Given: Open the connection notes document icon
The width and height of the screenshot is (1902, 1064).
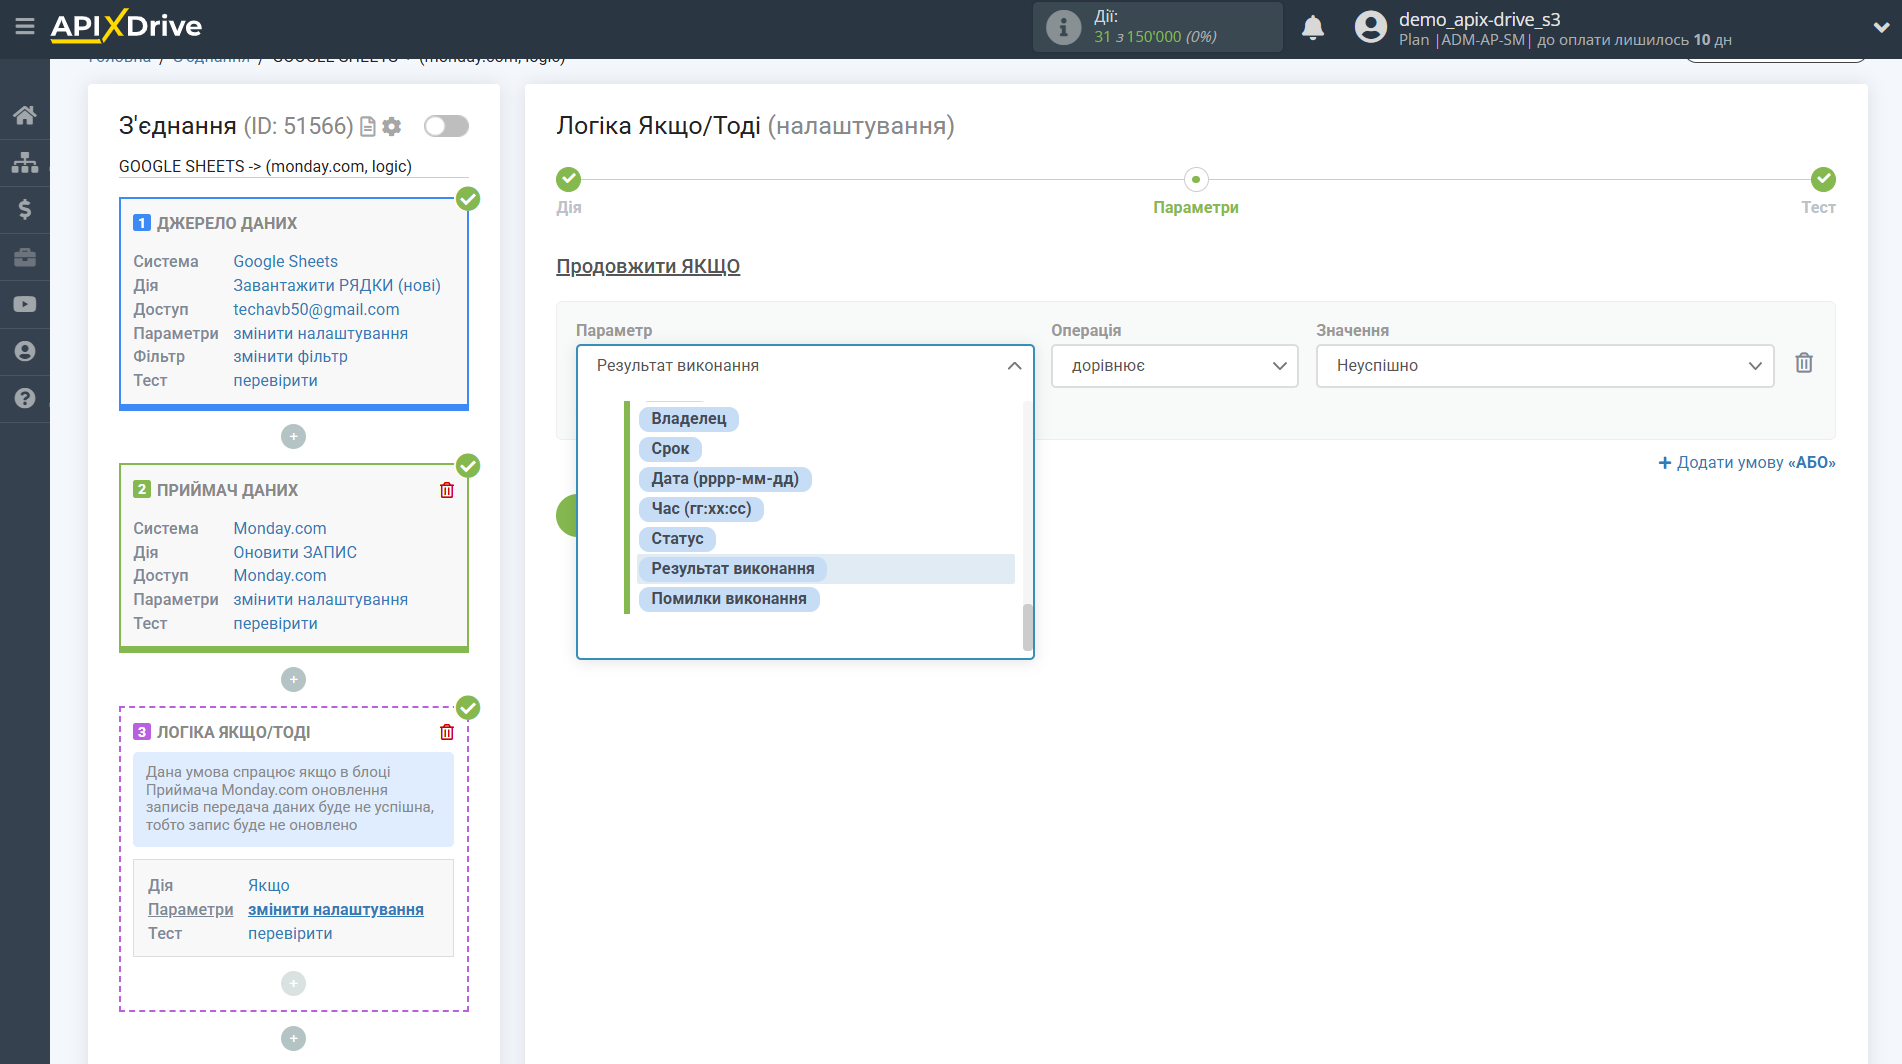Looking at the screenshot, I should (368, 127).
